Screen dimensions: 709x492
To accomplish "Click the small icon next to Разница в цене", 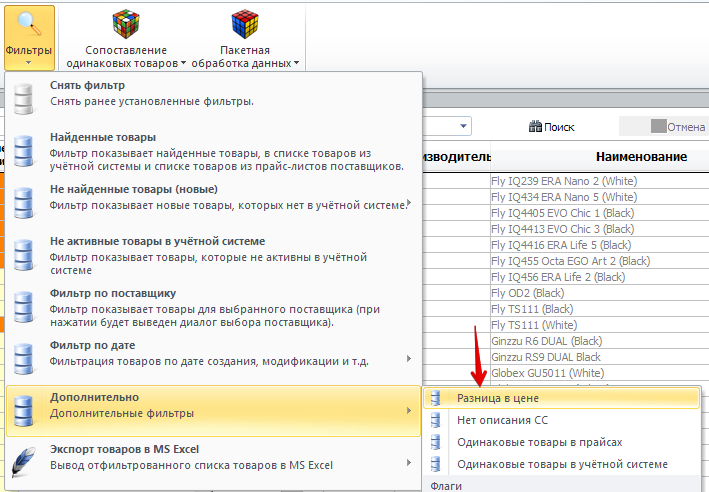I will 435,398.
